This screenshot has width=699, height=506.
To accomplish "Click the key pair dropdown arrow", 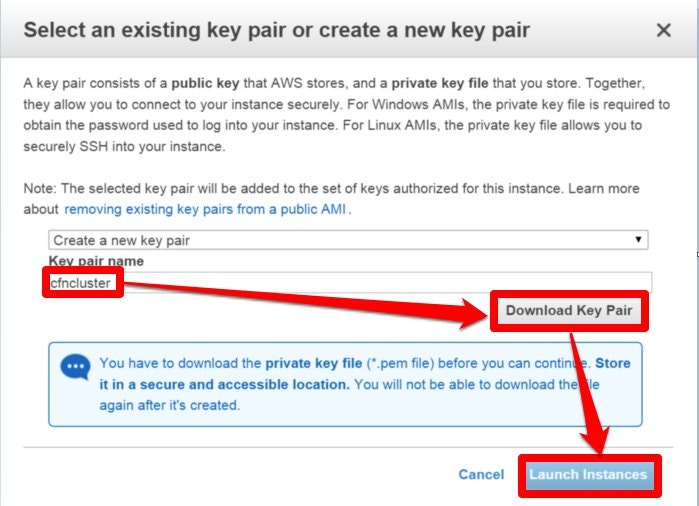I will click(638, 239).
